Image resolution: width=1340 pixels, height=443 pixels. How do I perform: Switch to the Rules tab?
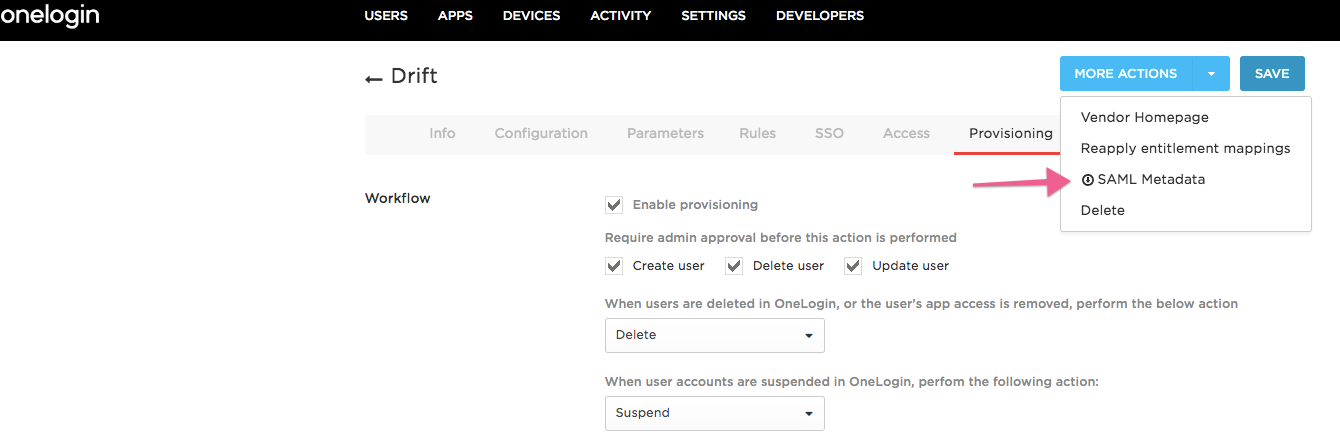[757, 133]
